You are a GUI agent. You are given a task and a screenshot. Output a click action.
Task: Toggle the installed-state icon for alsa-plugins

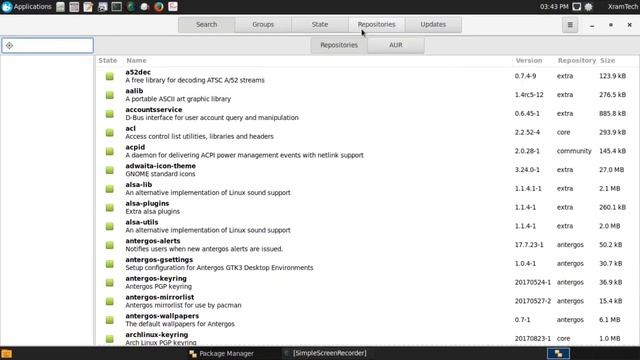coord(109,208)
